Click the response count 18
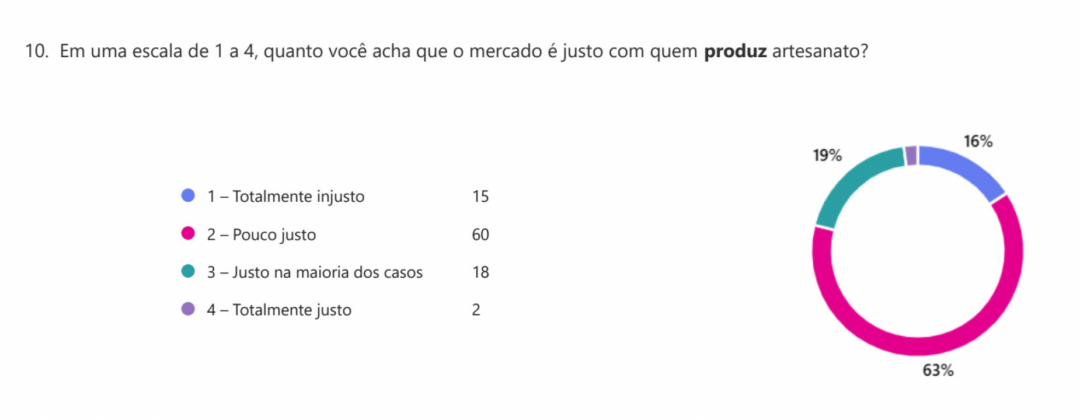Screen dimensions: 1080x420 (x=480, y=272)
